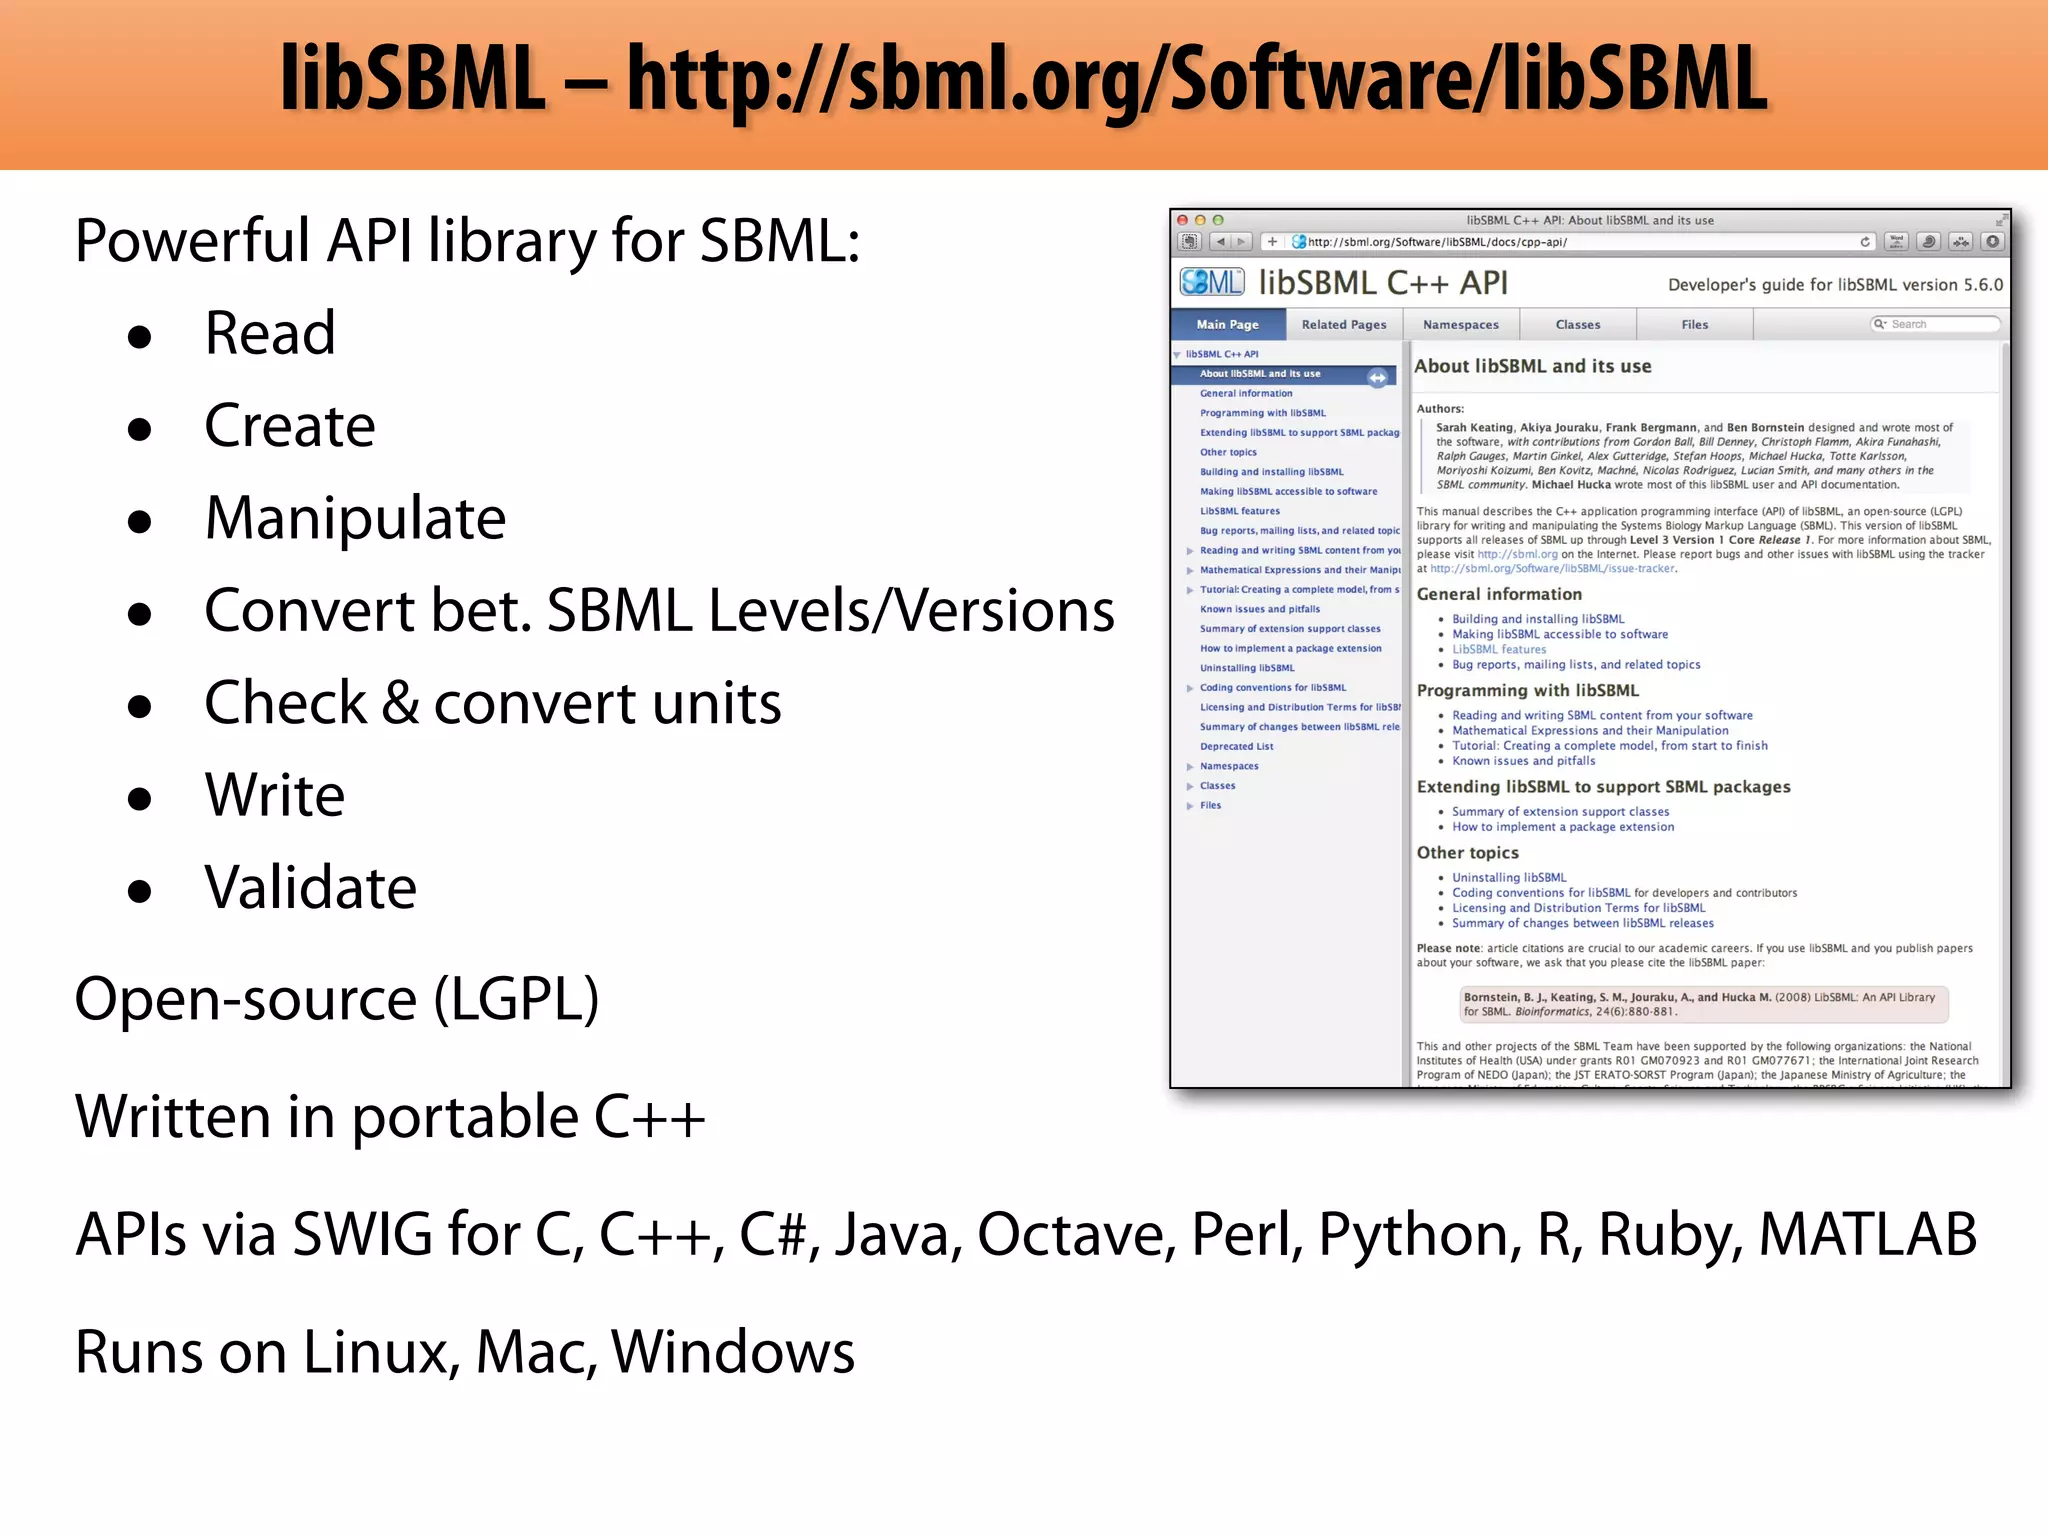The height and width of the screenshot is (1536, 2048).
Task: Click the plus add-bookmark button
Action: 1272,242
